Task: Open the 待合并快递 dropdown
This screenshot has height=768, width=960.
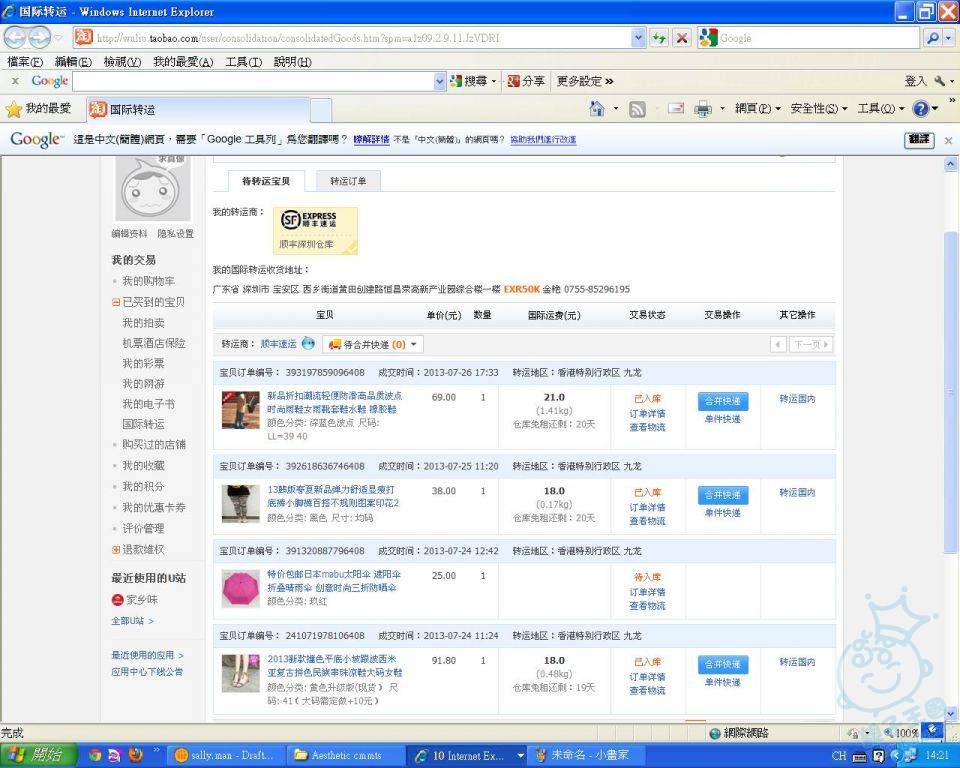Action: pyautogui.click(x=373, y=344)
